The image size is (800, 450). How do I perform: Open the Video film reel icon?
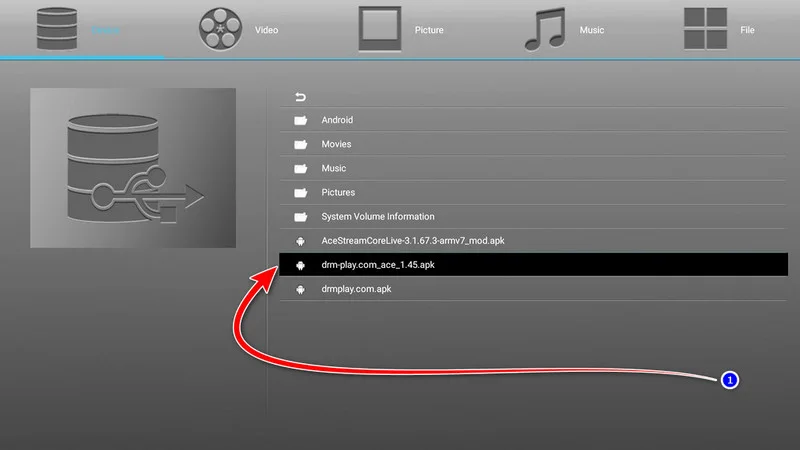point(220,29)
